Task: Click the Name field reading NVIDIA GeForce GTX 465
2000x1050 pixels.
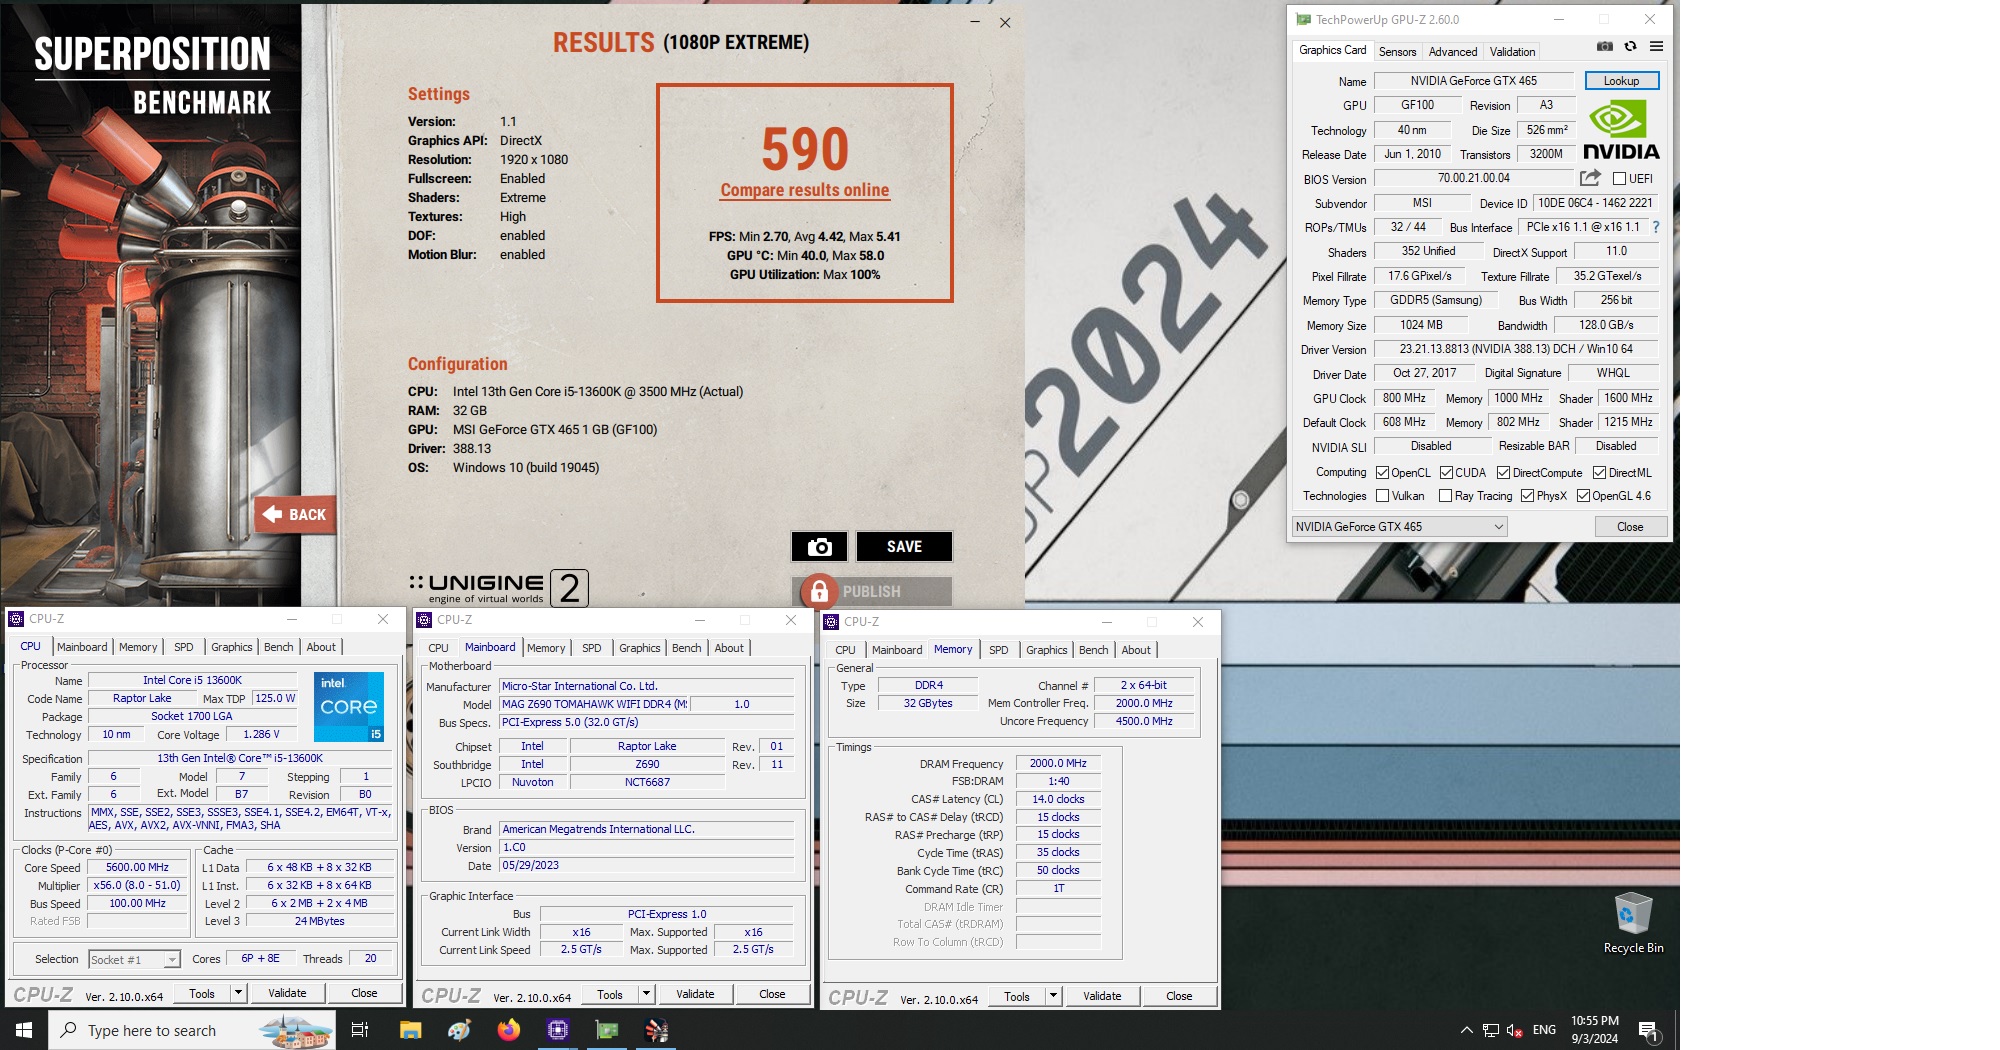Action: (x=1473, y=81)
